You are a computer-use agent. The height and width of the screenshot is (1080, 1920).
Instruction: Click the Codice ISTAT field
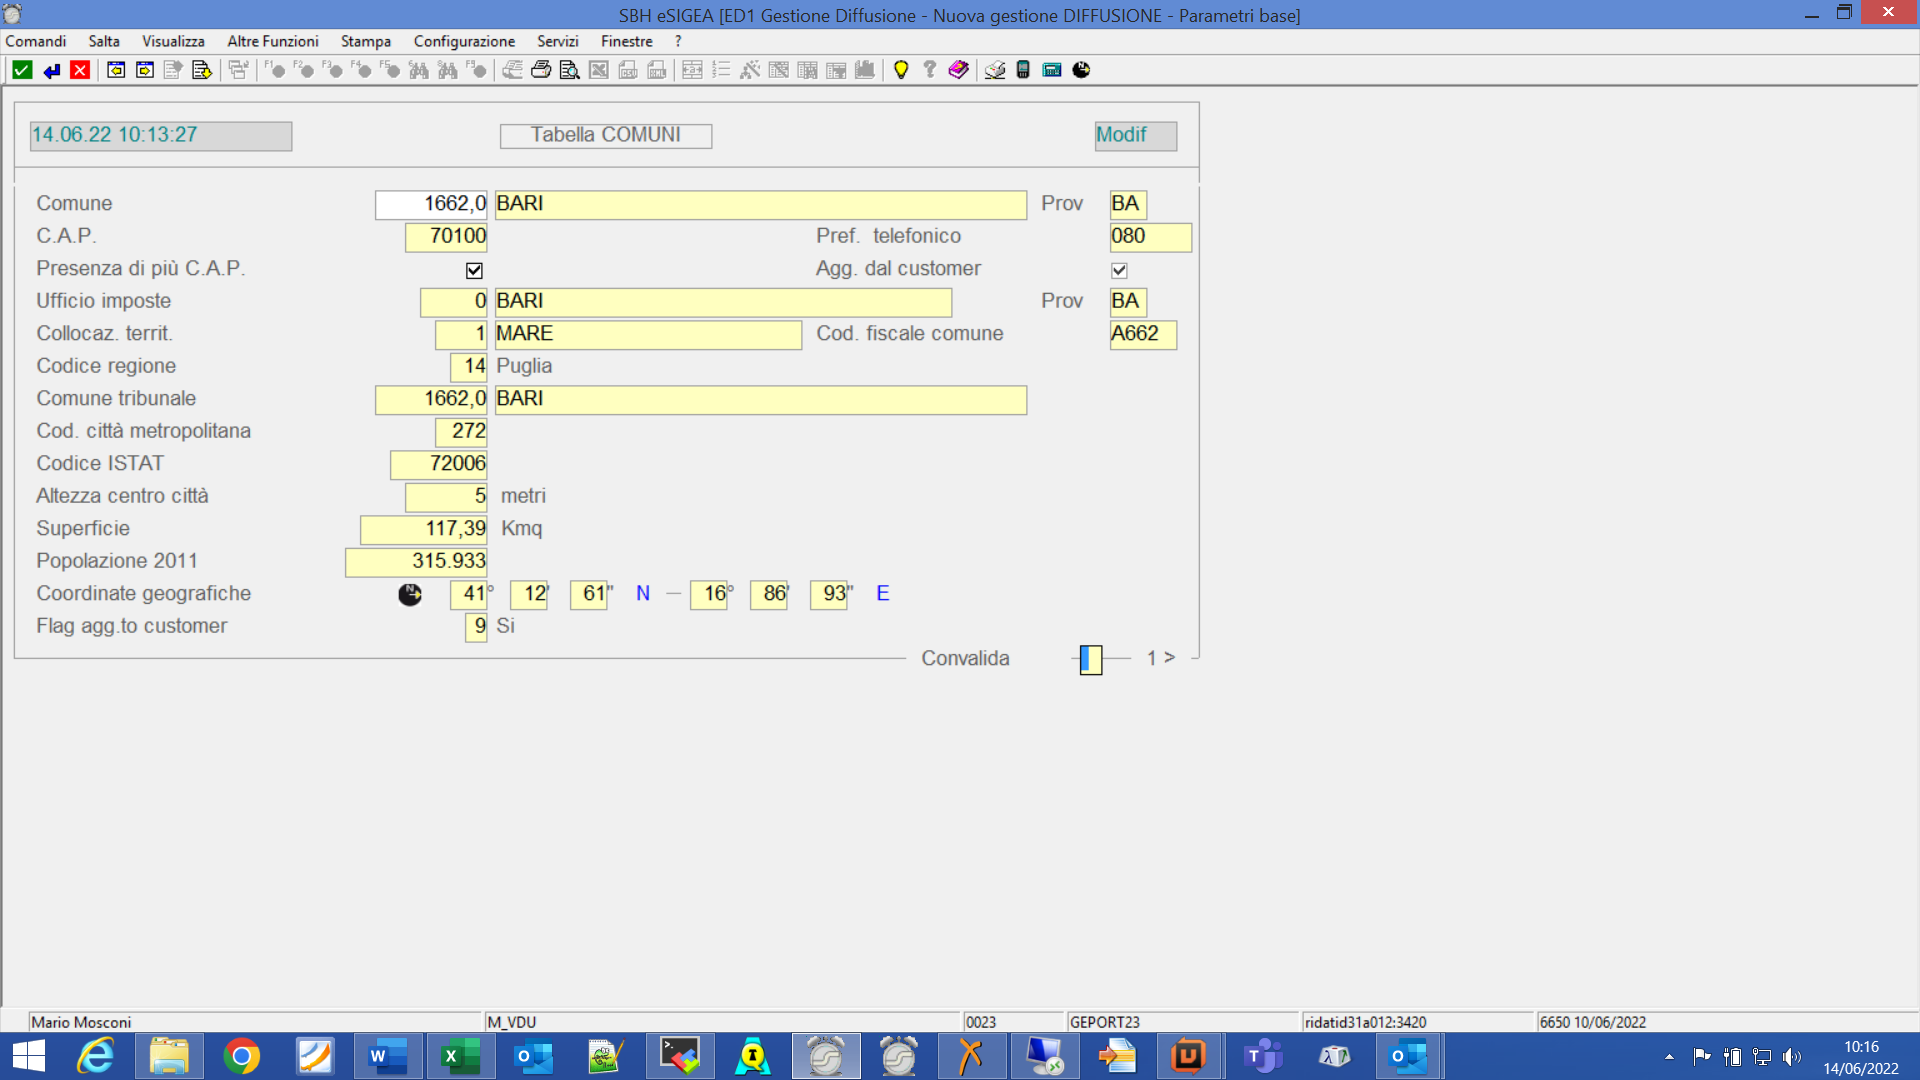(x=438, y=464)
